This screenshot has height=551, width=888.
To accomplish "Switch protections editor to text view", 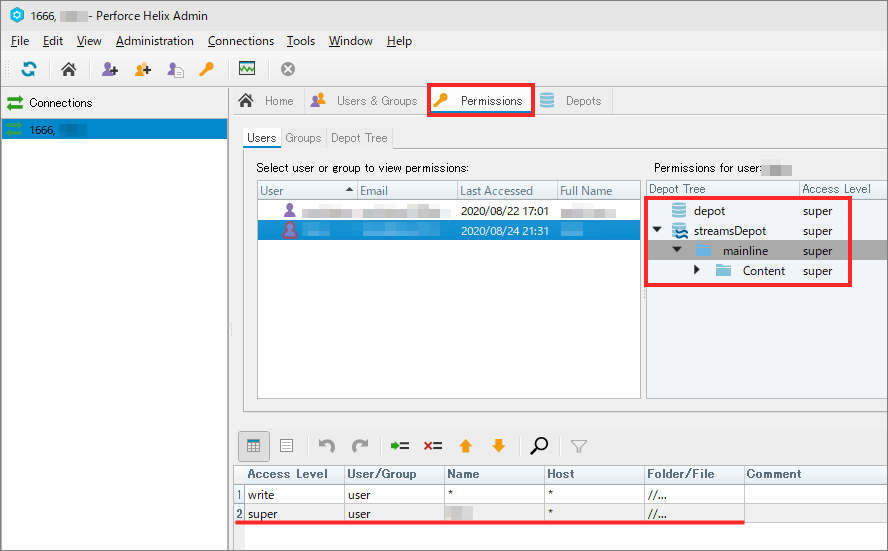I will point(287,446).
